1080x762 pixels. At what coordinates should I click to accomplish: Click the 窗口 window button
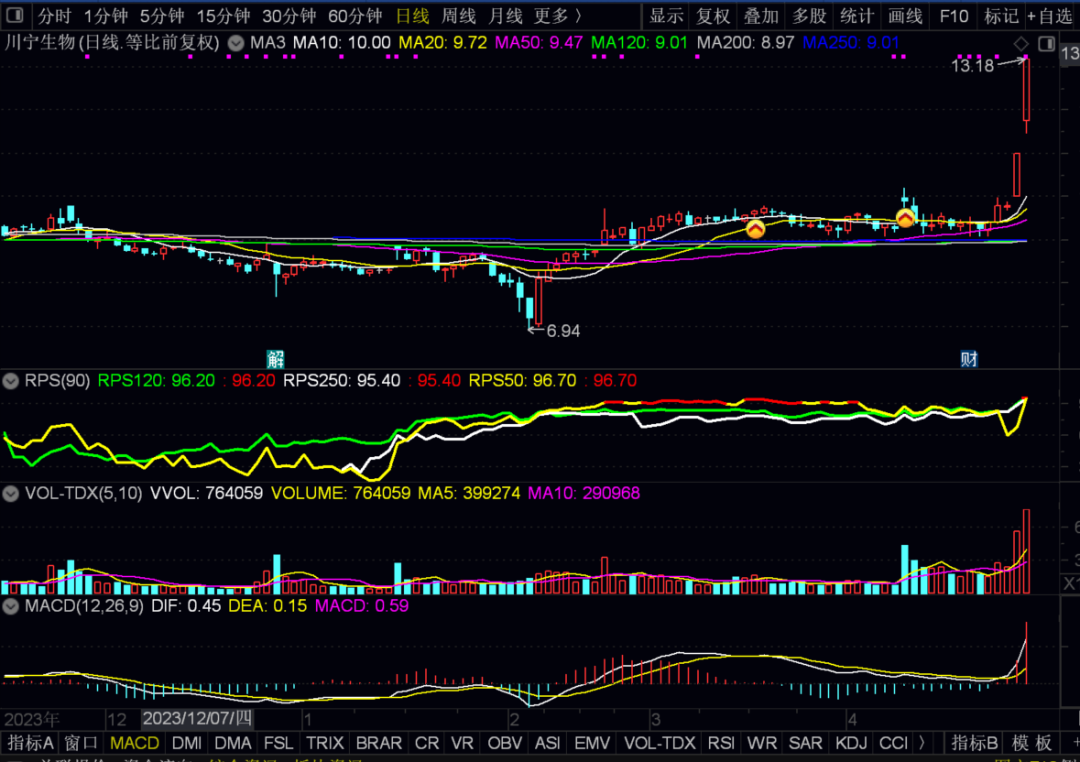[81, 743]
